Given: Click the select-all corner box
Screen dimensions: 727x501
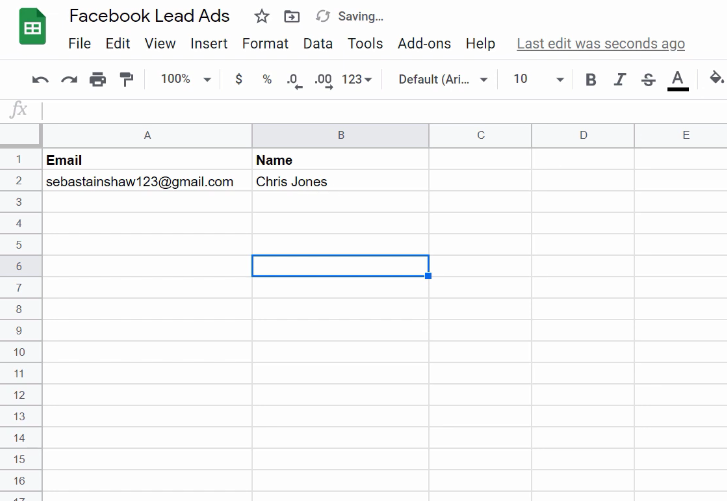Looking at the screenshot, I should coord(20,135).
